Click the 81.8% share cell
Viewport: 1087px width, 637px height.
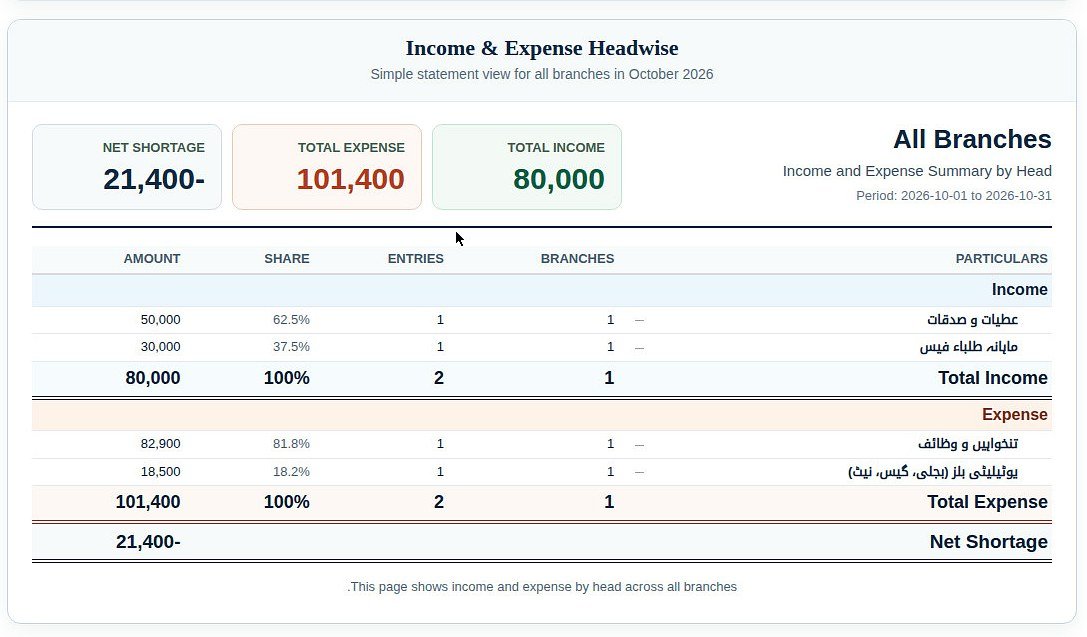point(291,444)
